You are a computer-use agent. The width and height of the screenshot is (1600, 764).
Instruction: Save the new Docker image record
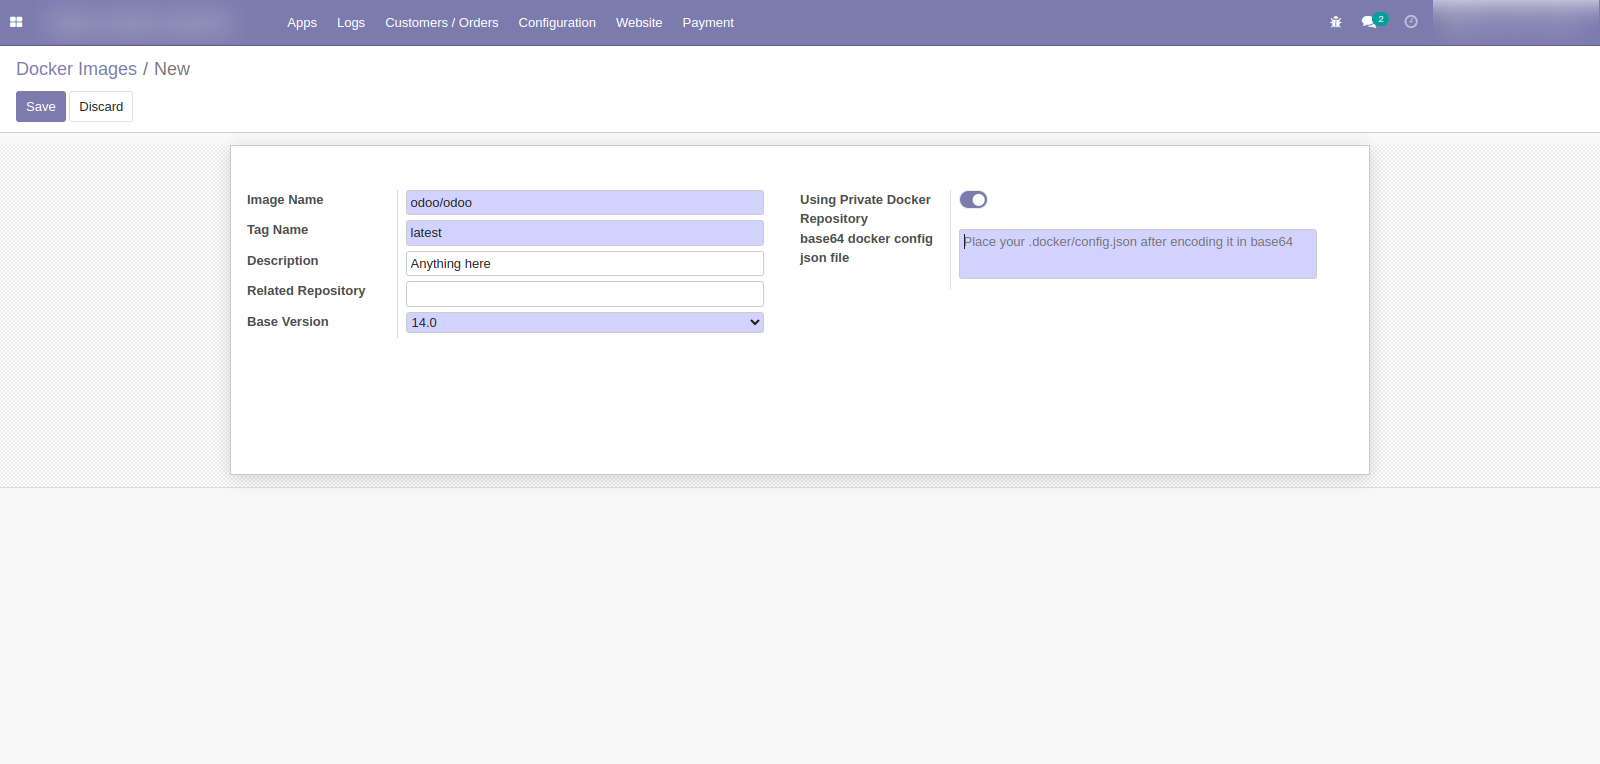tap(41, 107)
